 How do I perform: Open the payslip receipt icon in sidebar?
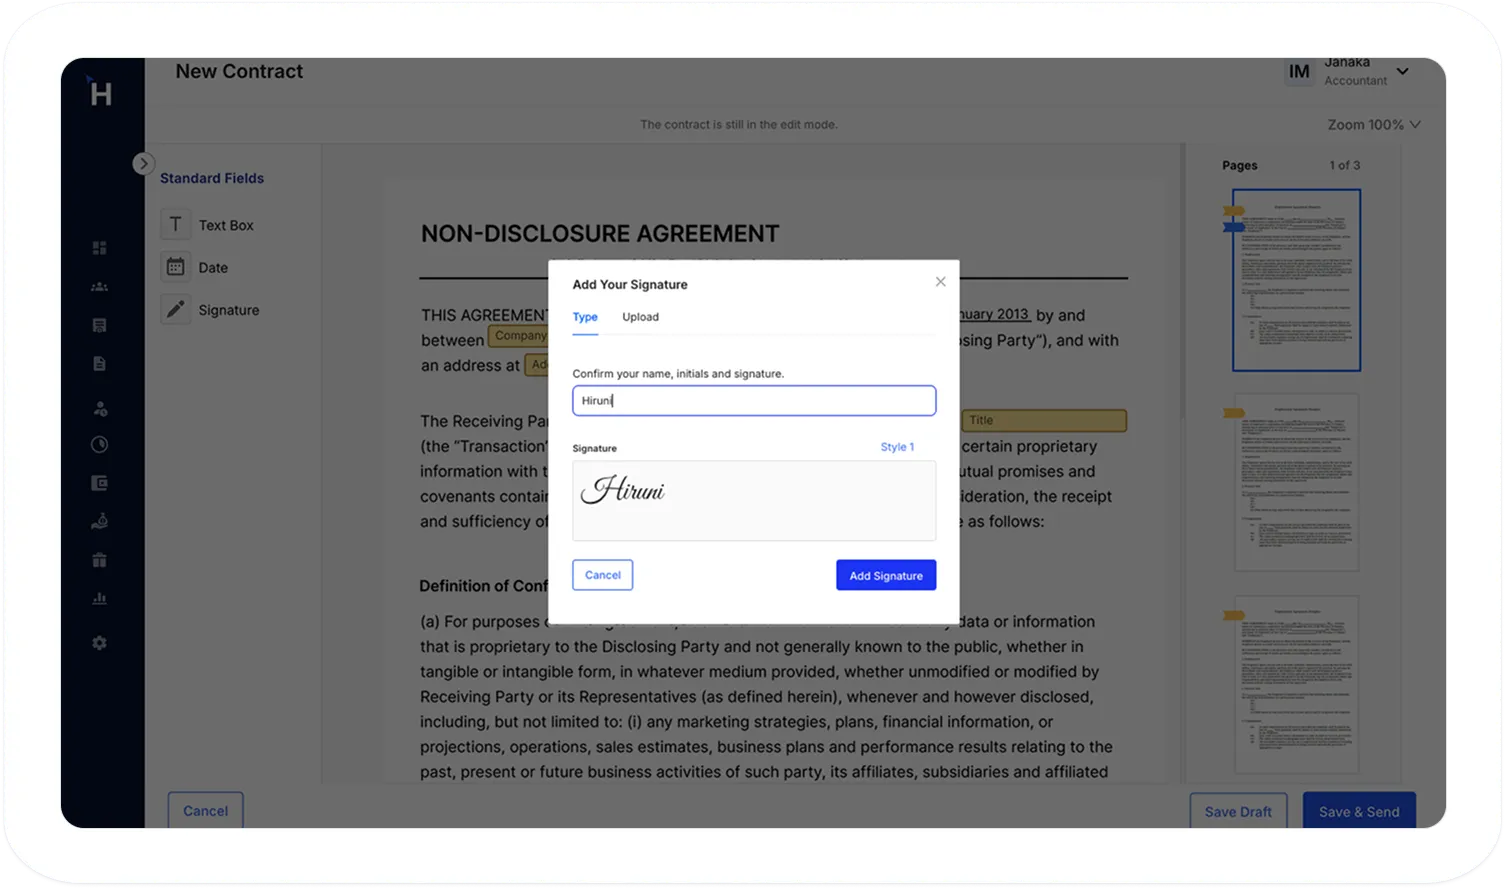(99, 325)
